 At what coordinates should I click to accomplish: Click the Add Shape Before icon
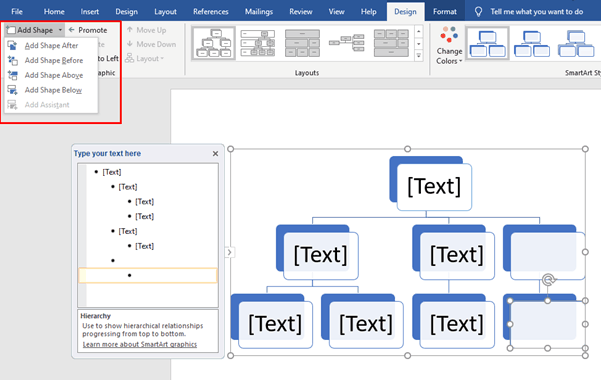click(x=12, y=61)
